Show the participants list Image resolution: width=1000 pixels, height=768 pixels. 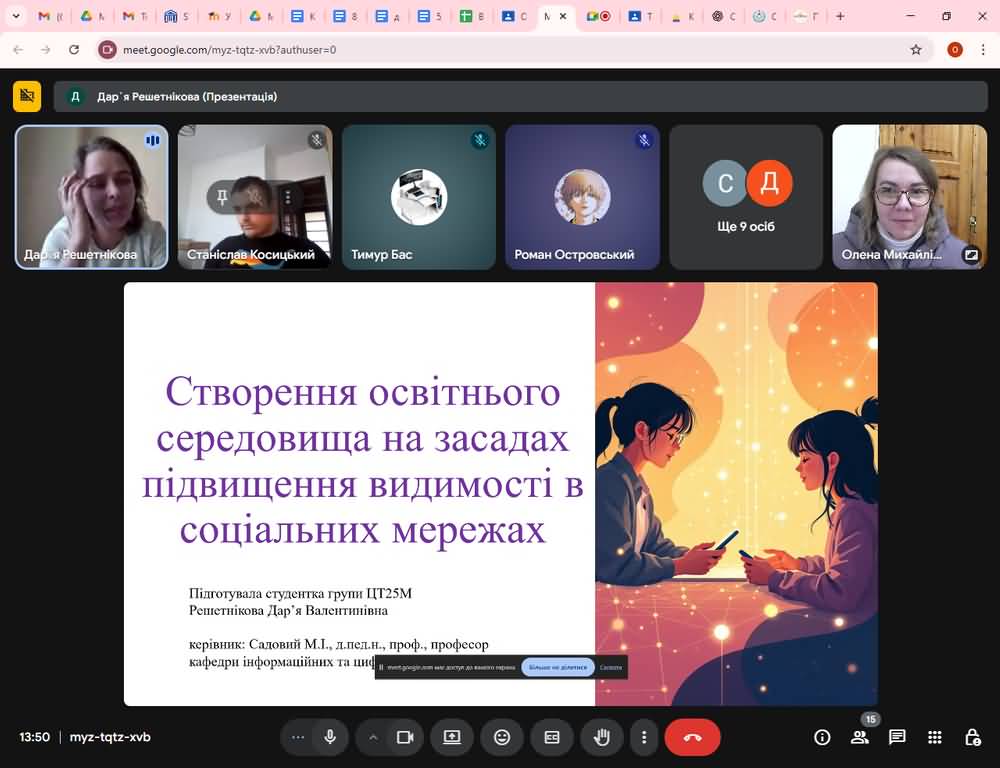pyautogui.click(x=860, y=737)
